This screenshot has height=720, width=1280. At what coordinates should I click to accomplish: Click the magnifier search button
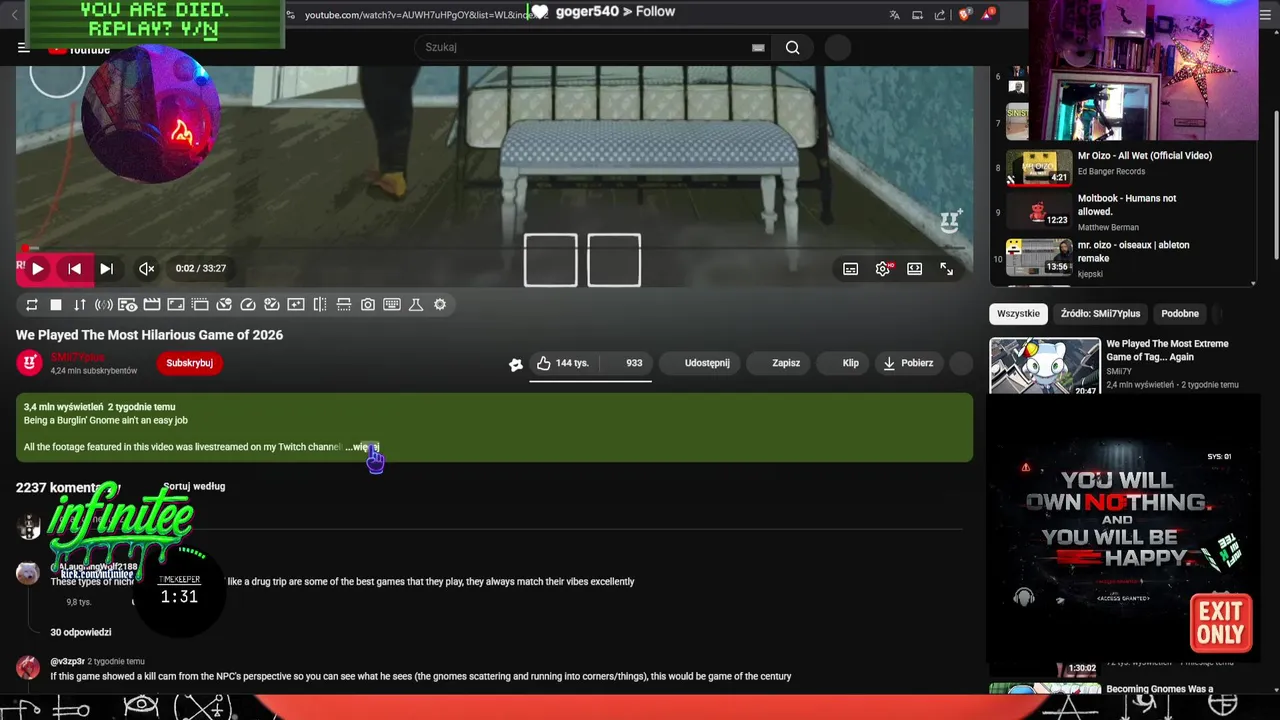792,47
